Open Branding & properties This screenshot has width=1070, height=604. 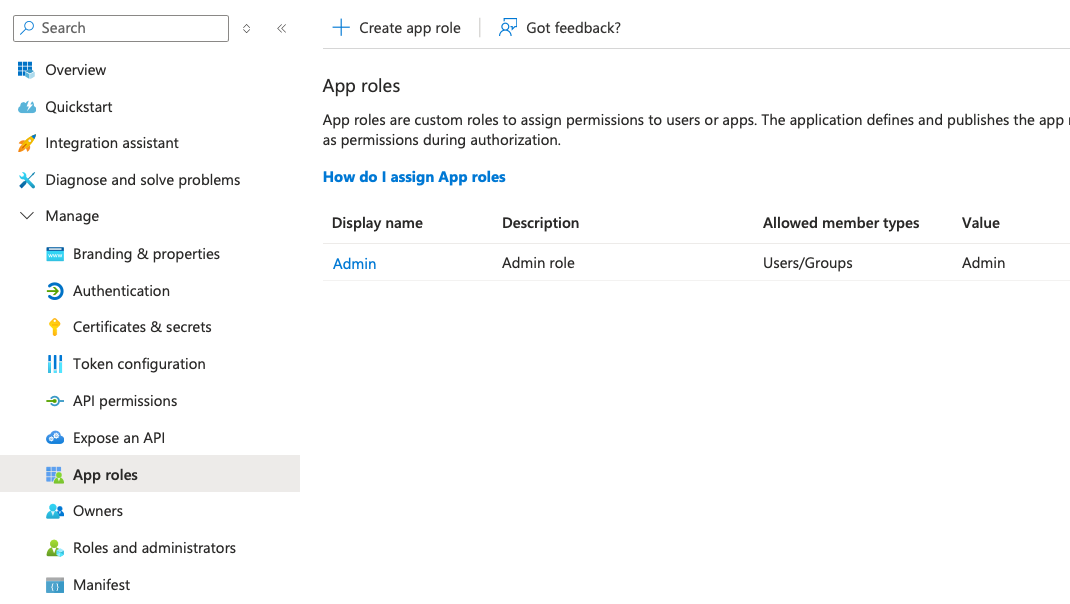[146, 254]
